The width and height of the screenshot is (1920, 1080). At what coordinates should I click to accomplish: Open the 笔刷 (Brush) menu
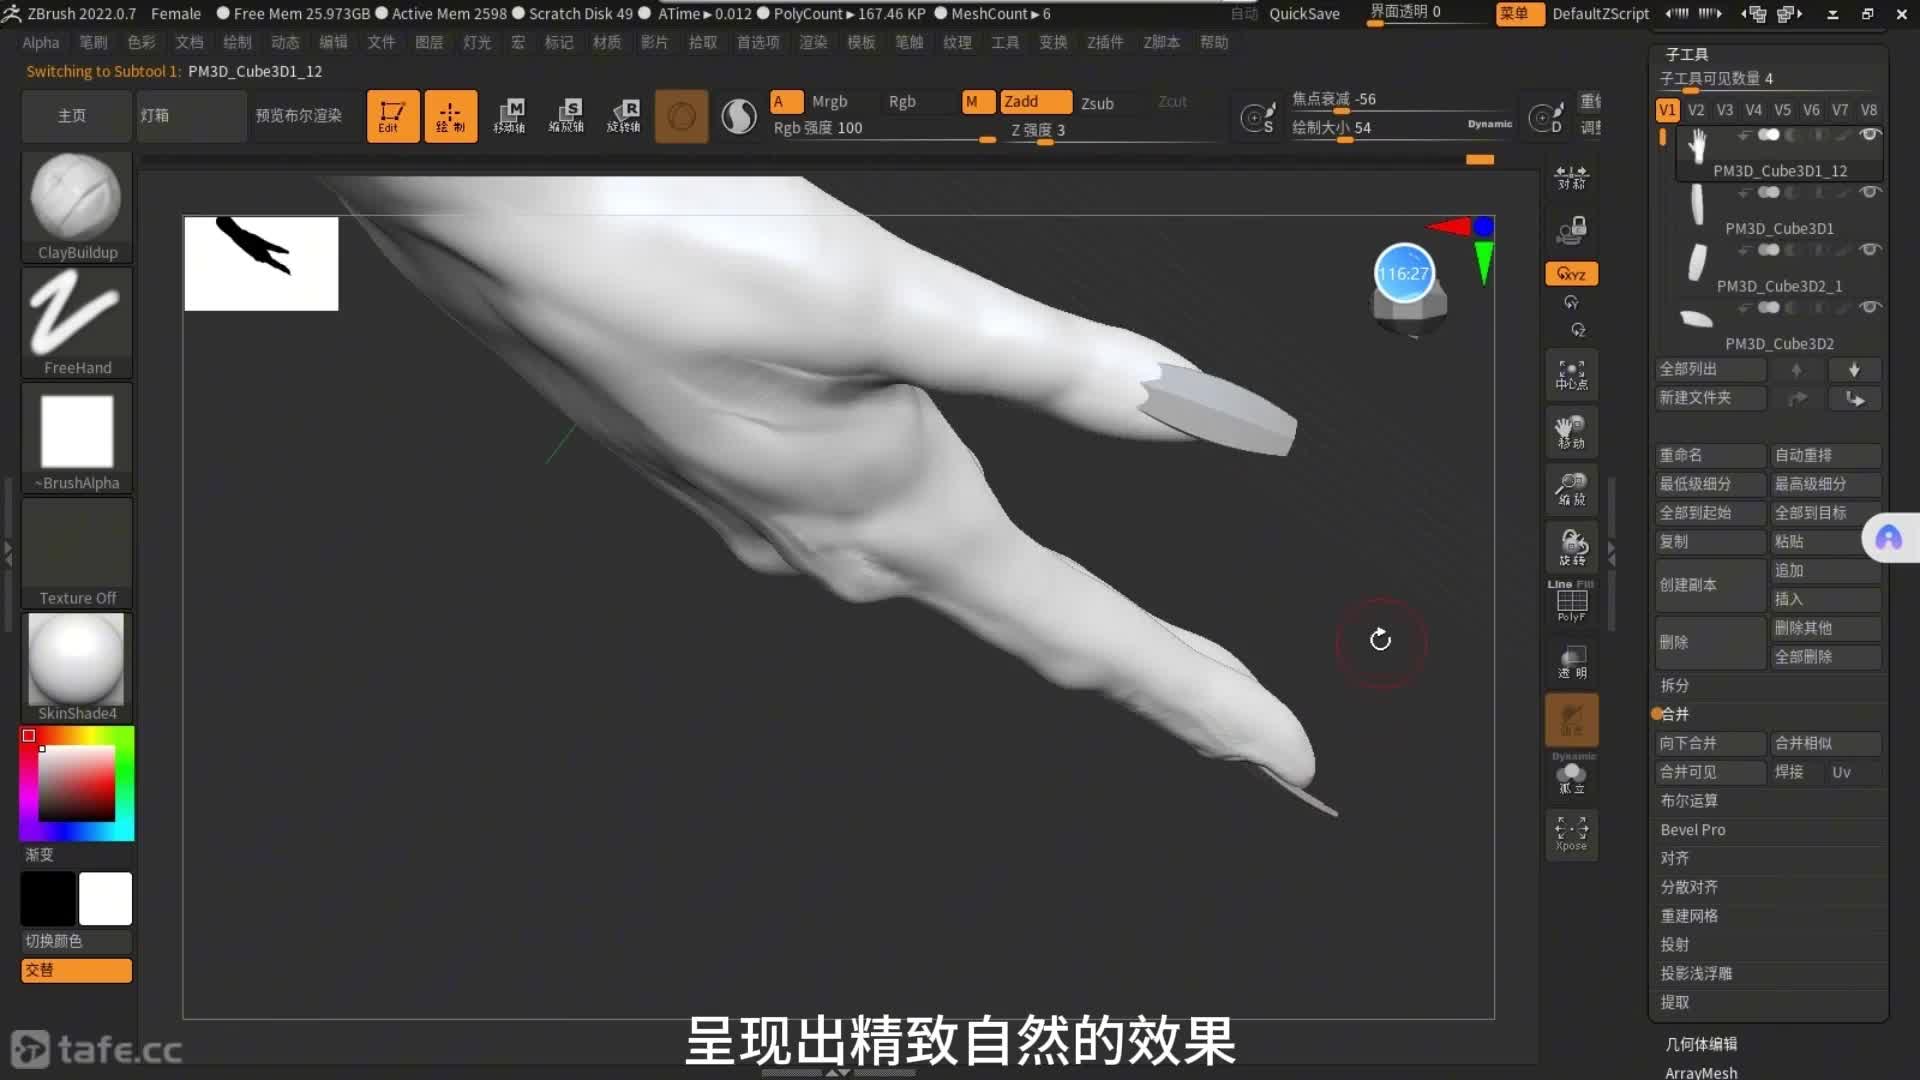93,42
